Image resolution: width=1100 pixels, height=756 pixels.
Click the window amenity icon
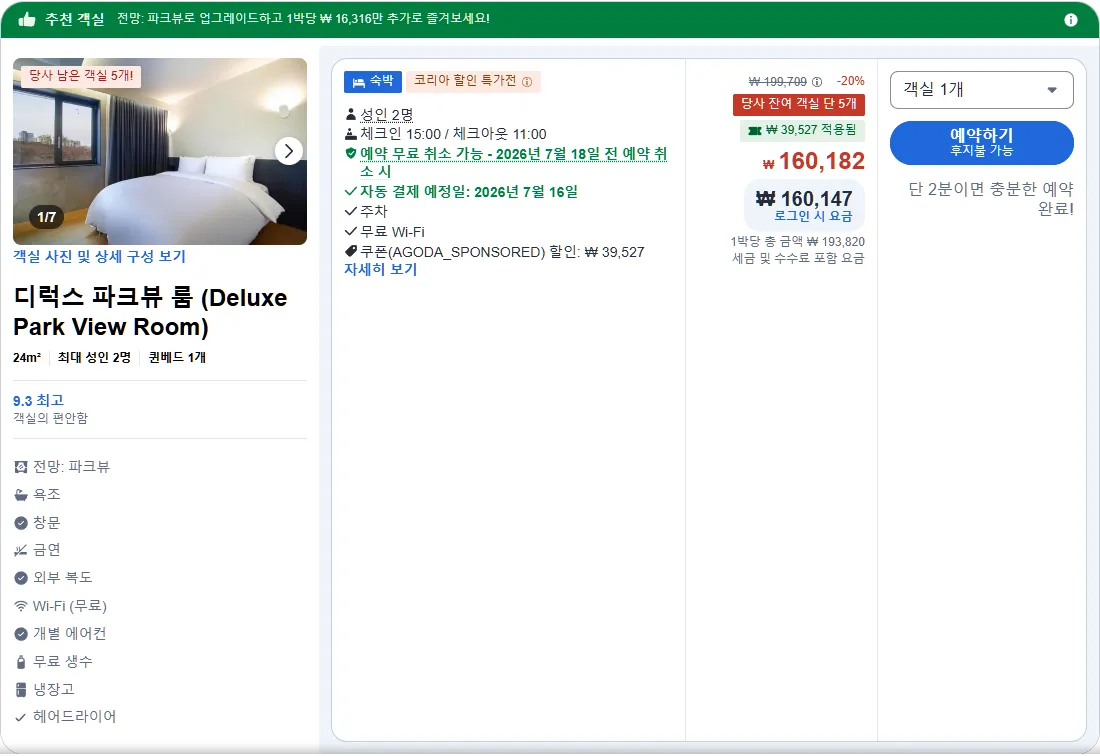click(x=21, y=522)
